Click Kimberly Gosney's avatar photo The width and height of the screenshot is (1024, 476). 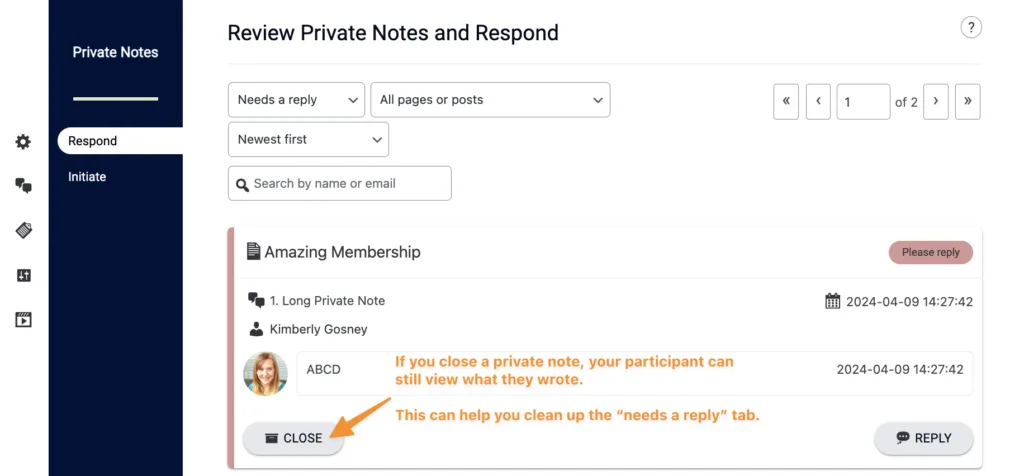click(x=266, y=373)
